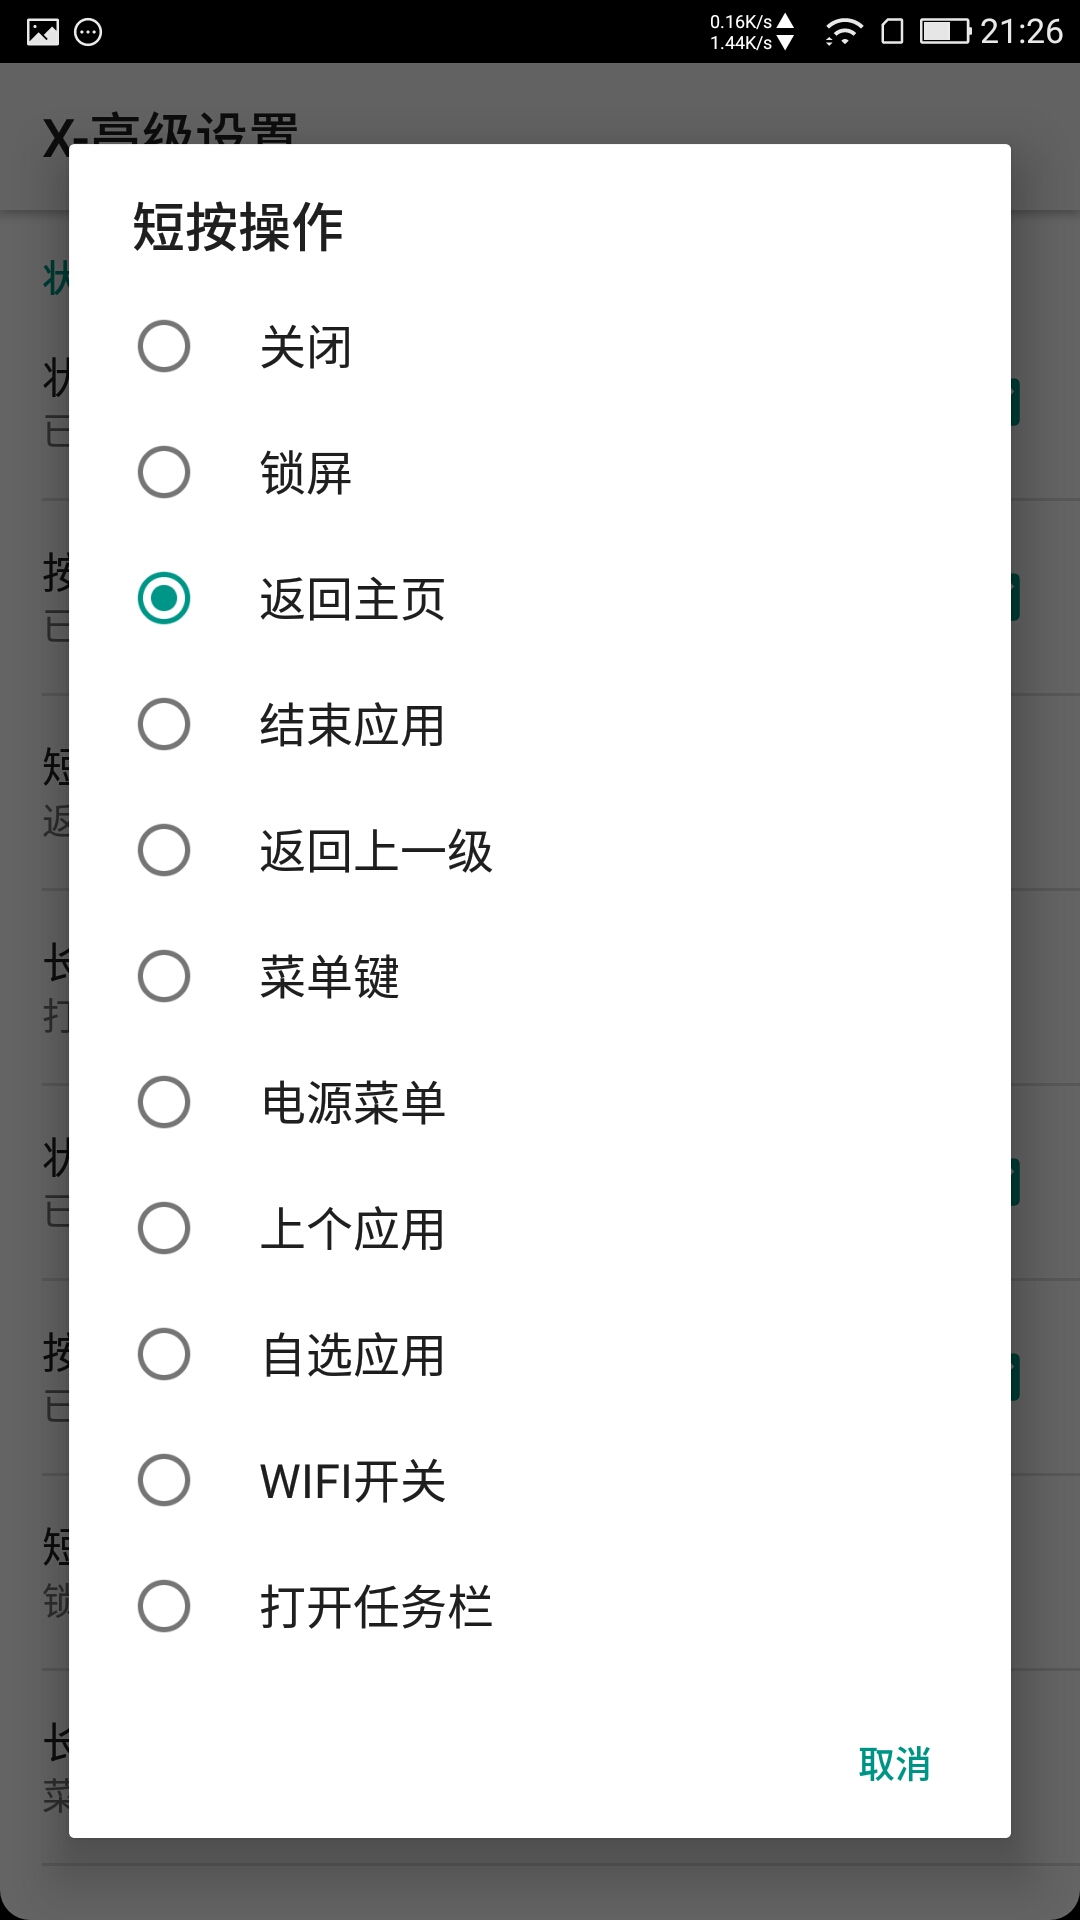The image size is (1080, 1920).
Task: Select 返回上一级 radio option
Action: click(x=164, y=850)
